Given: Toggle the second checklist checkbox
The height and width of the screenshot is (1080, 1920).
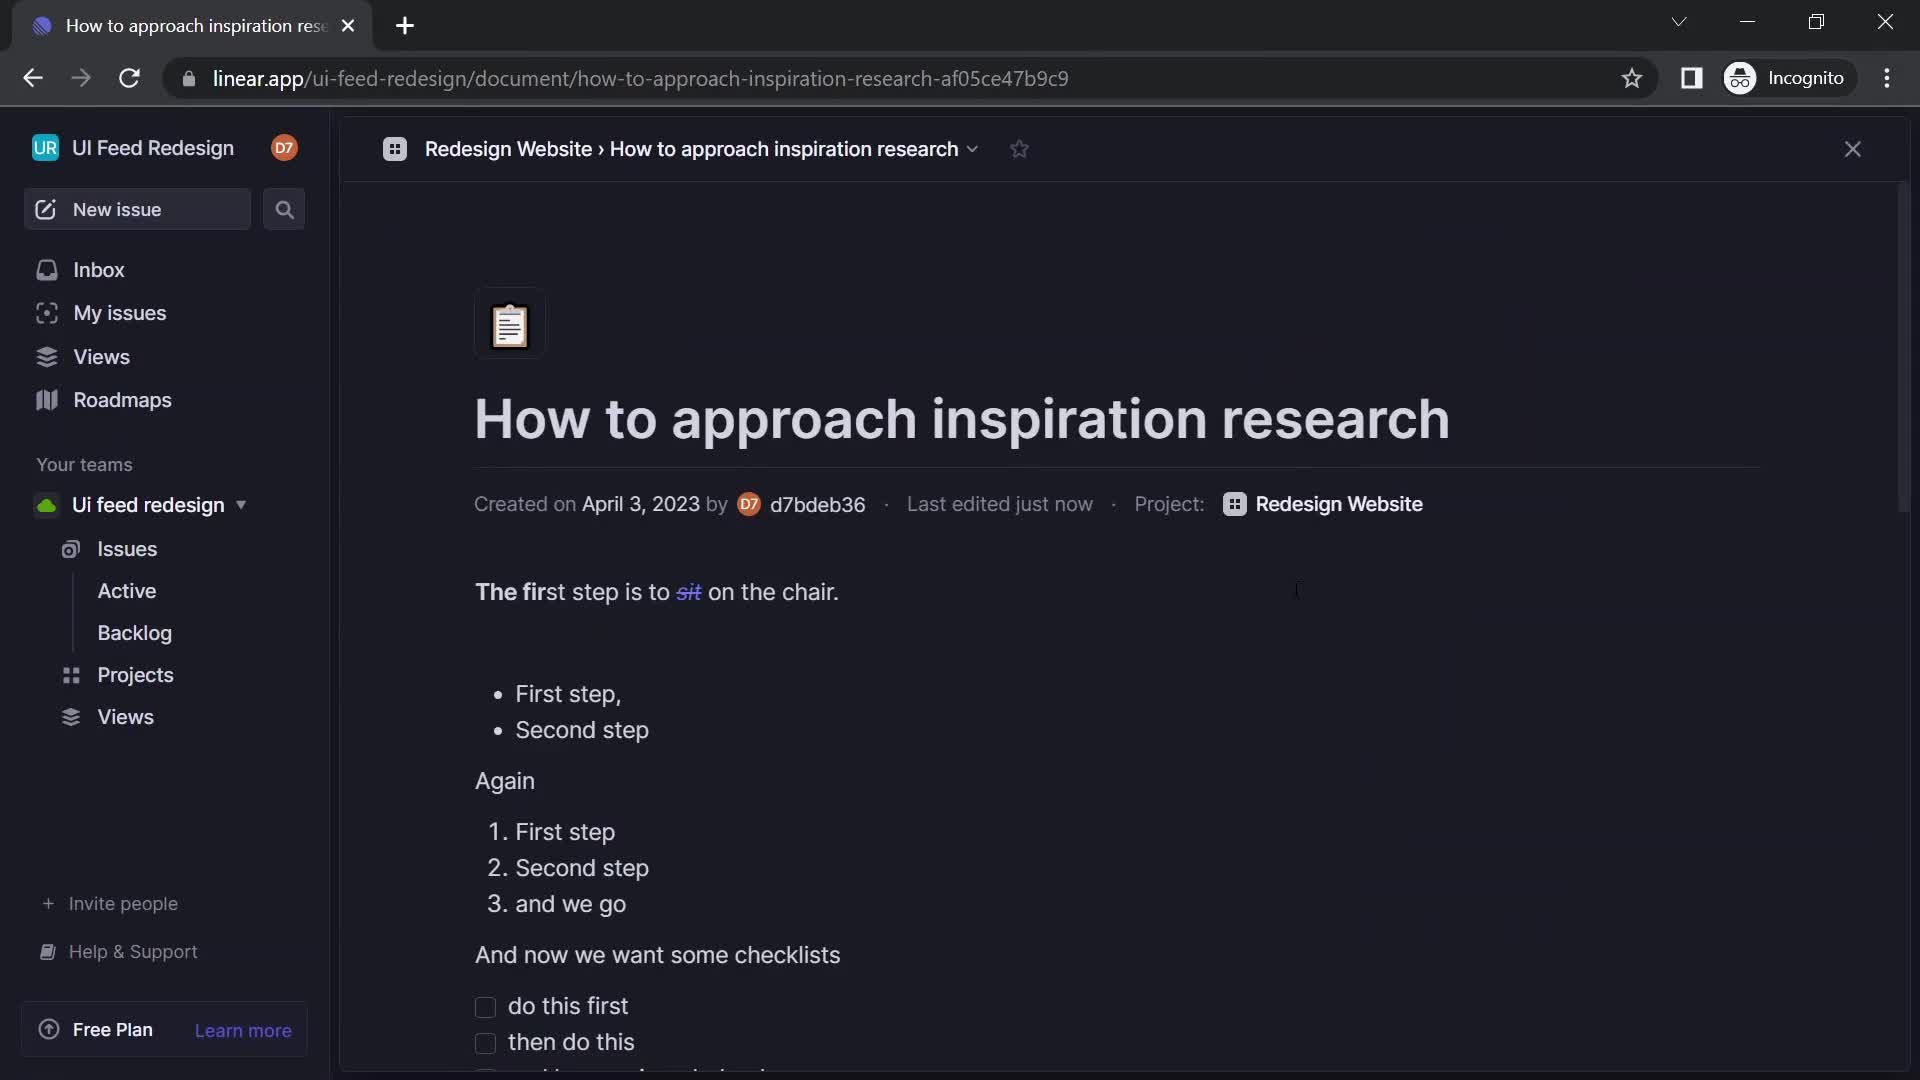Looking at the screenshot, I should [x=485, y=1042].
